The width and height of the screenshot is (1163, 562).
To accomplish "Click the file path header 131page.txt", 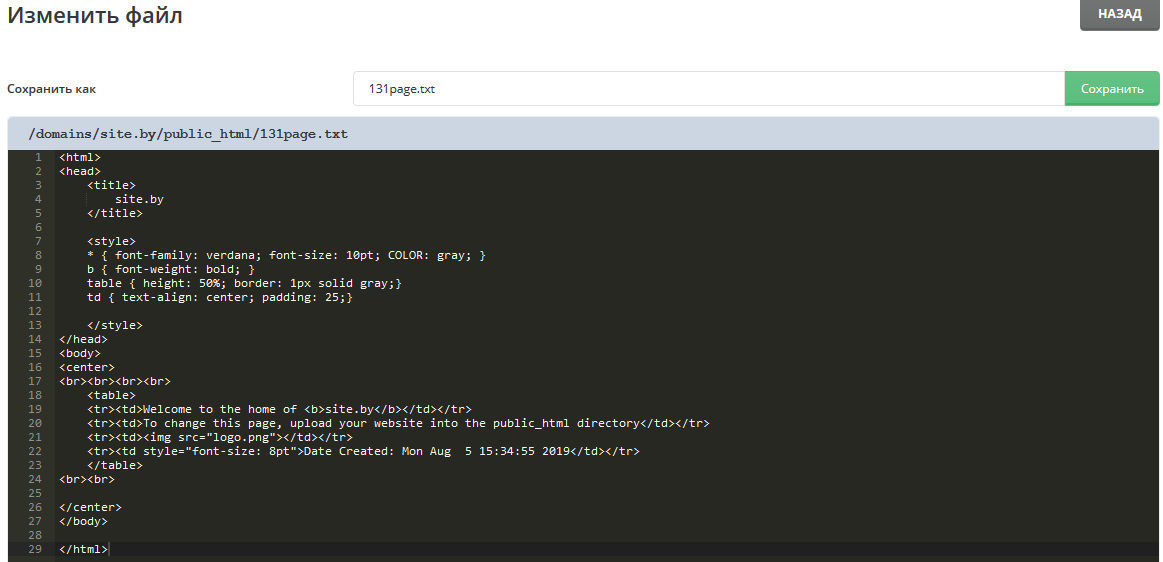I will 188,133.
